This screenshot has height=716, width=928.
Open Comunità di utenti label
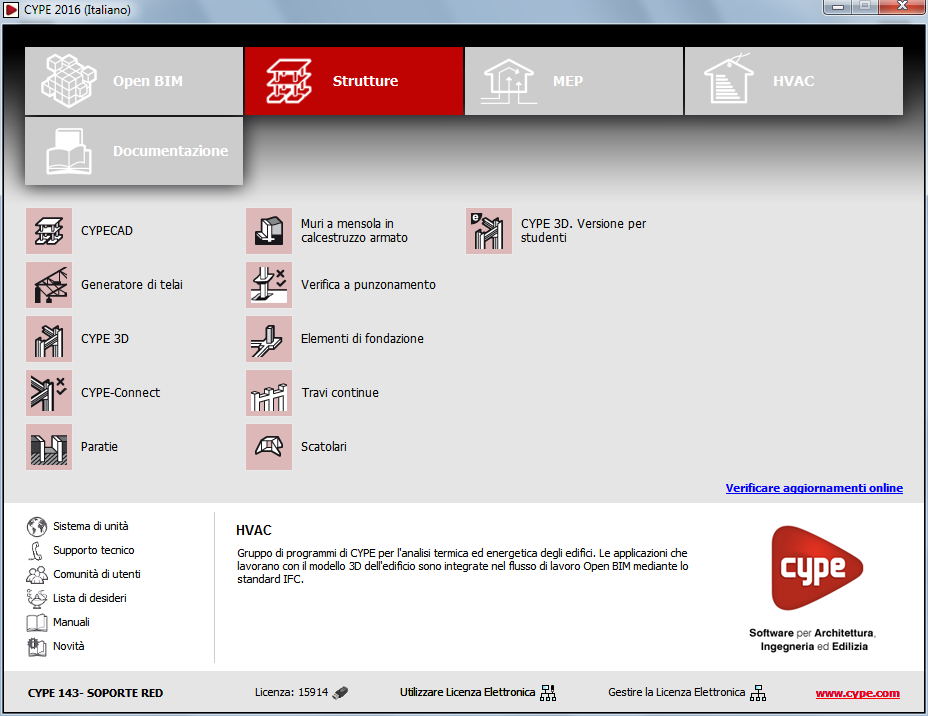click(x=96, y=574)
